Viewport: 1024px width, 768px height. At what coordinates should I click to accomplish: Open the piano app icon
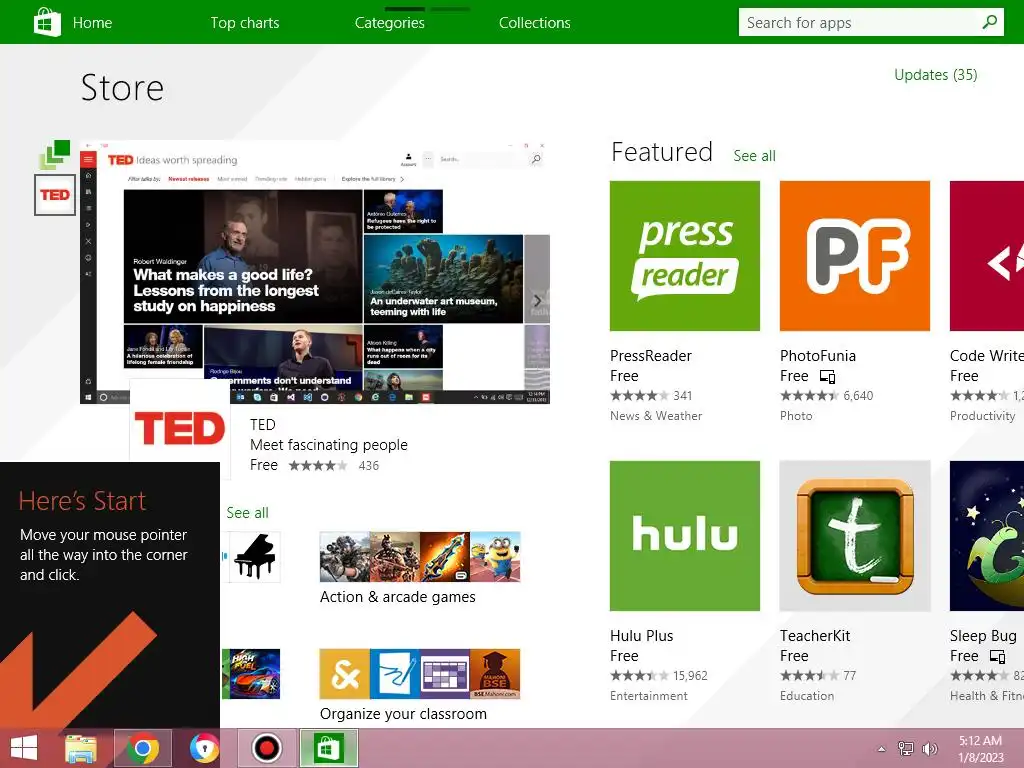tap(255, 556)
